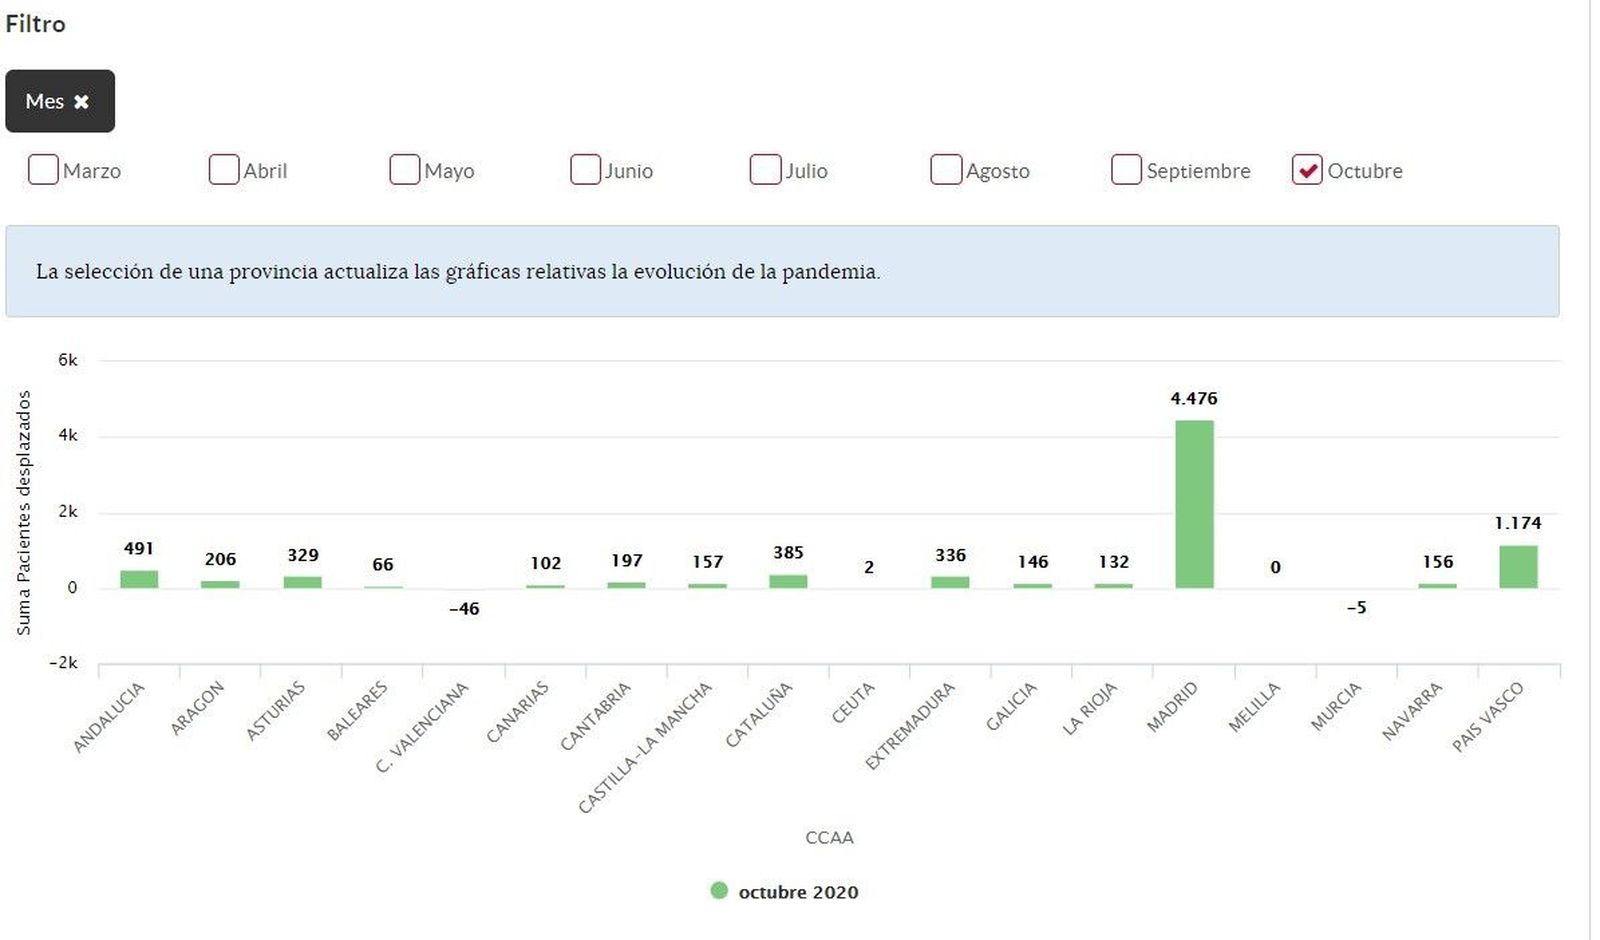Check the Agosto filter box
The height and width of the screenshot is (940, 1600).
click(x=946, y=170)
